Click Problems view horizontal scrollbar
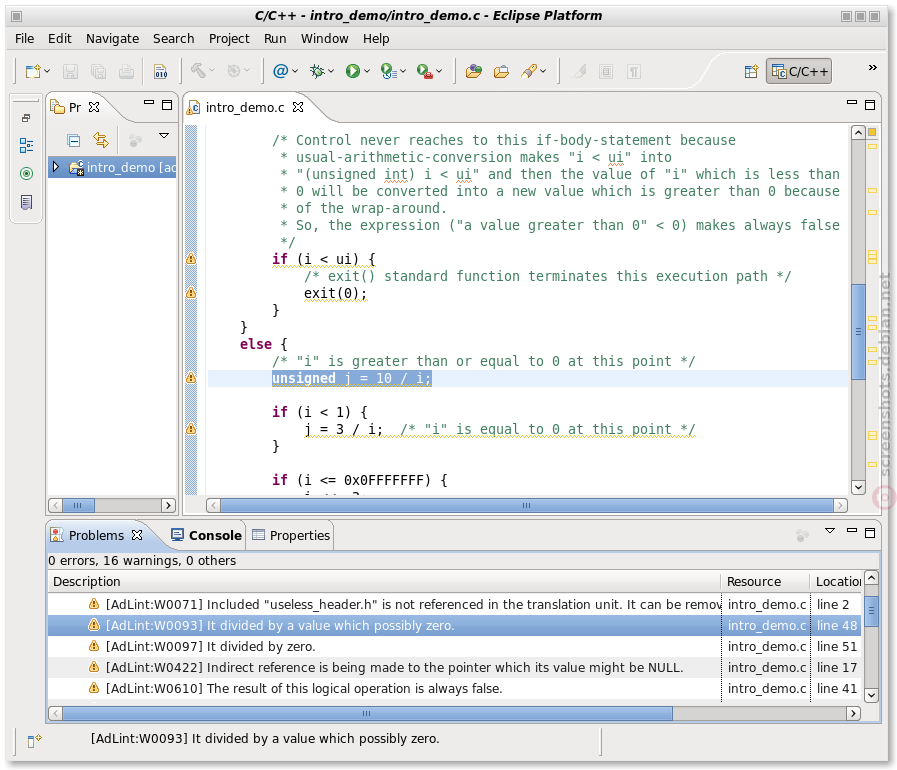 coord(367,713)
